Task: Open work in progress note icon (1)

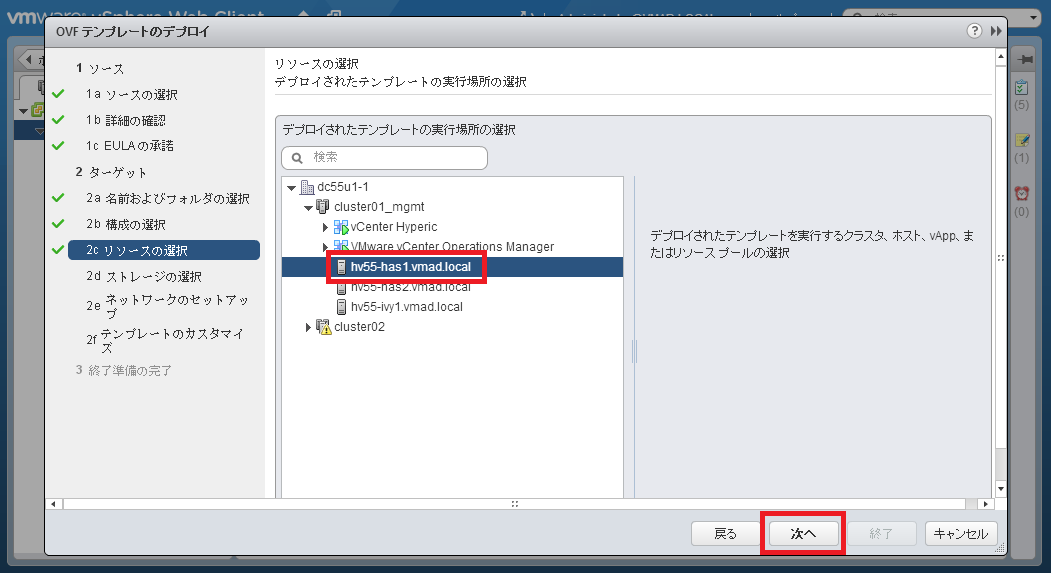Action: tap(1022, 140)
